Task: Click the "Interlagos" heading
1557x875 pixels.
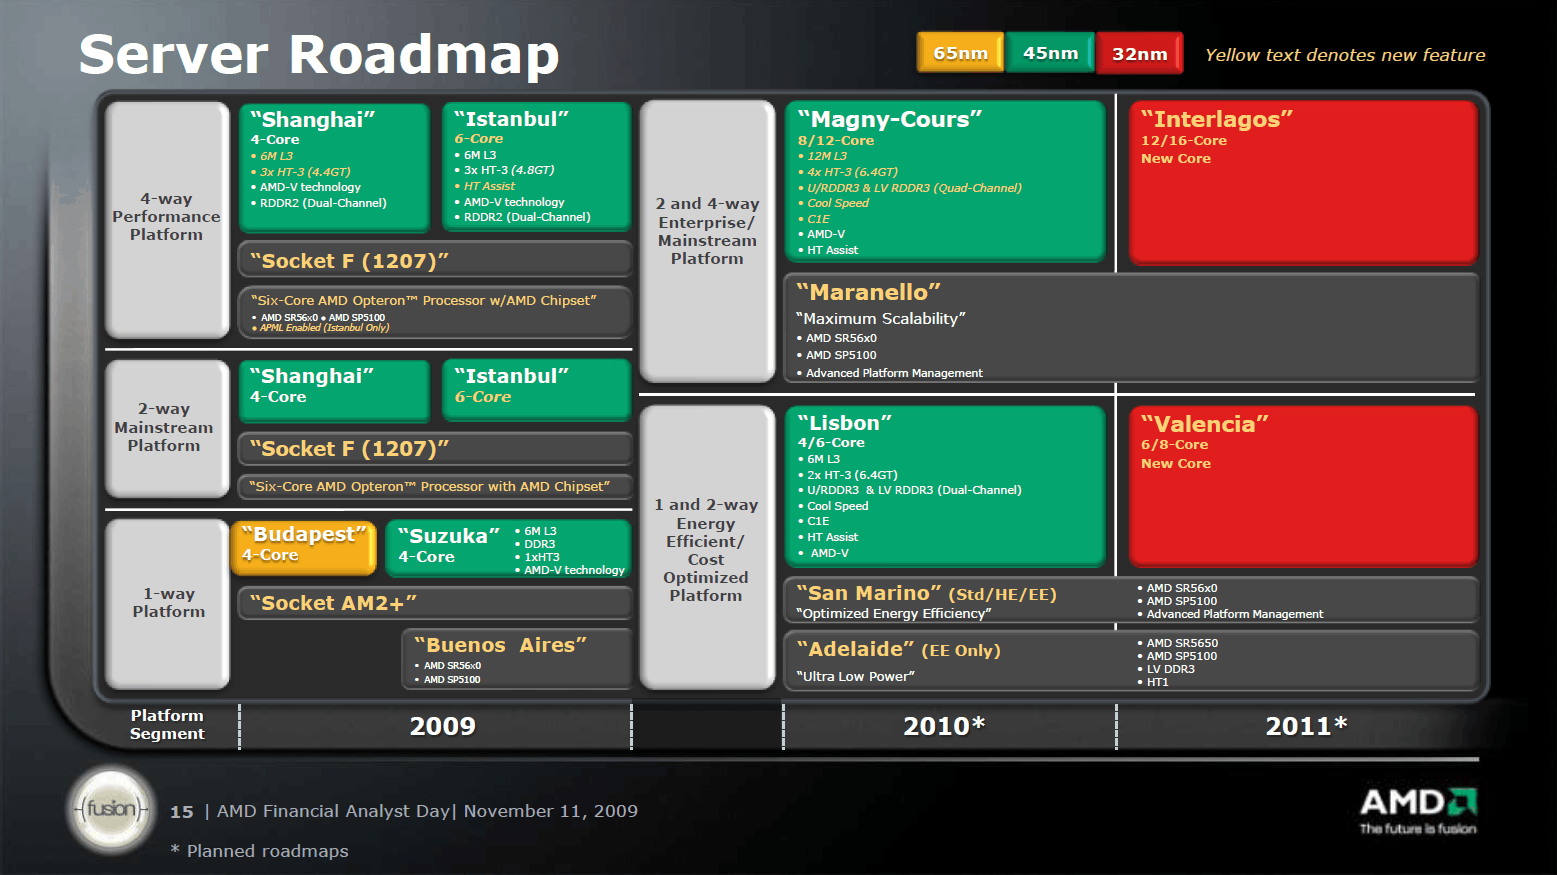Action: click(x=1217, y=119)
